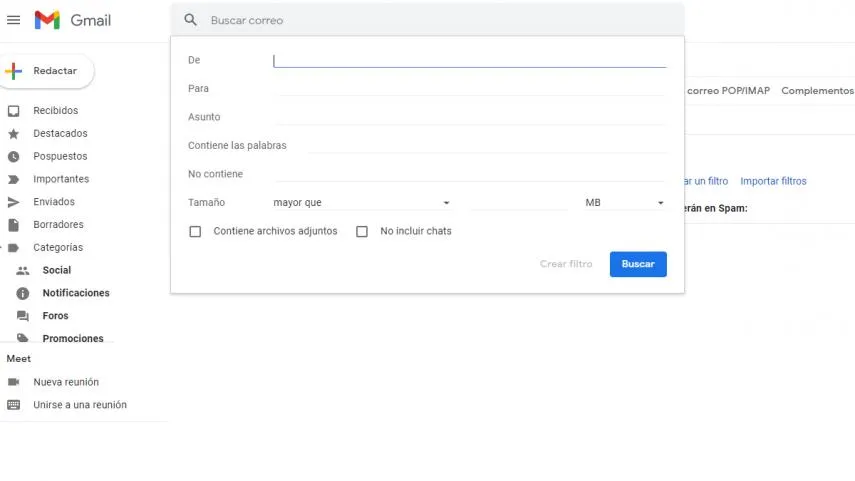Click the Crear un filtro link
Screen dimensions: 855x481
click(706, 181)
